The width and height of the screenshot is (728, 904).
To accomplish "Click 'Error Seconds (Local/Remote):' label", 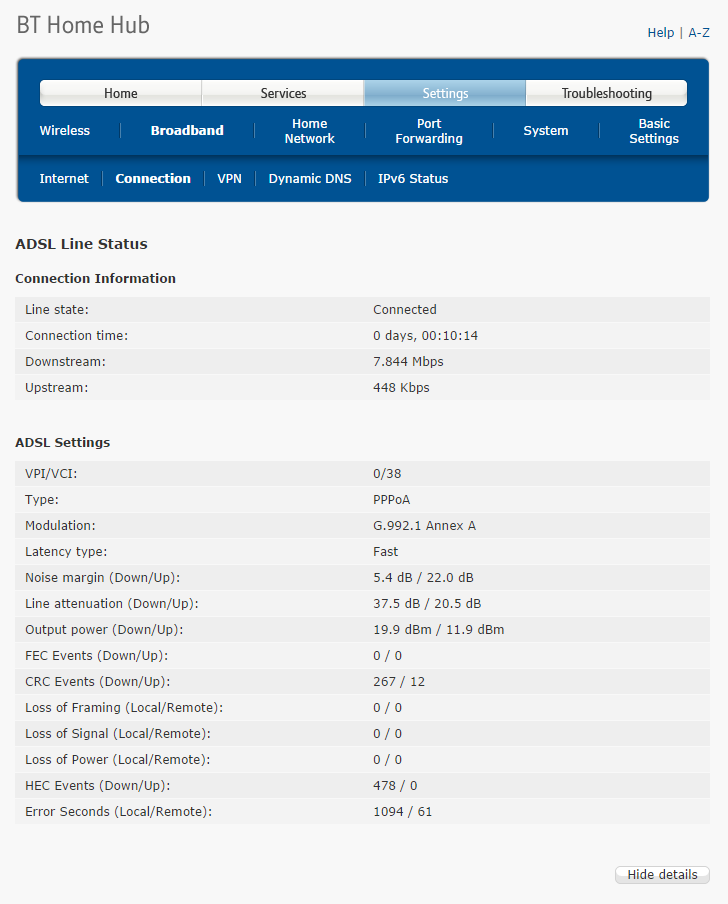I will (x=118, y=811).
